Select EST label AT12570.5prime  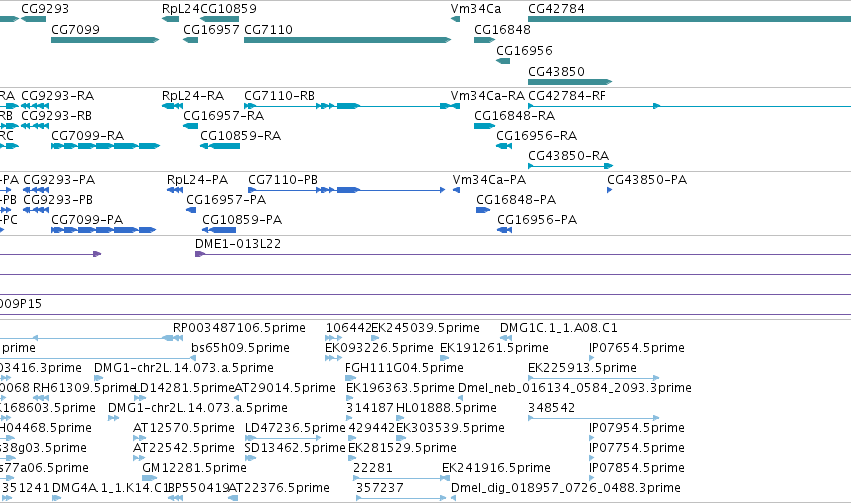[x=184, y=428]
